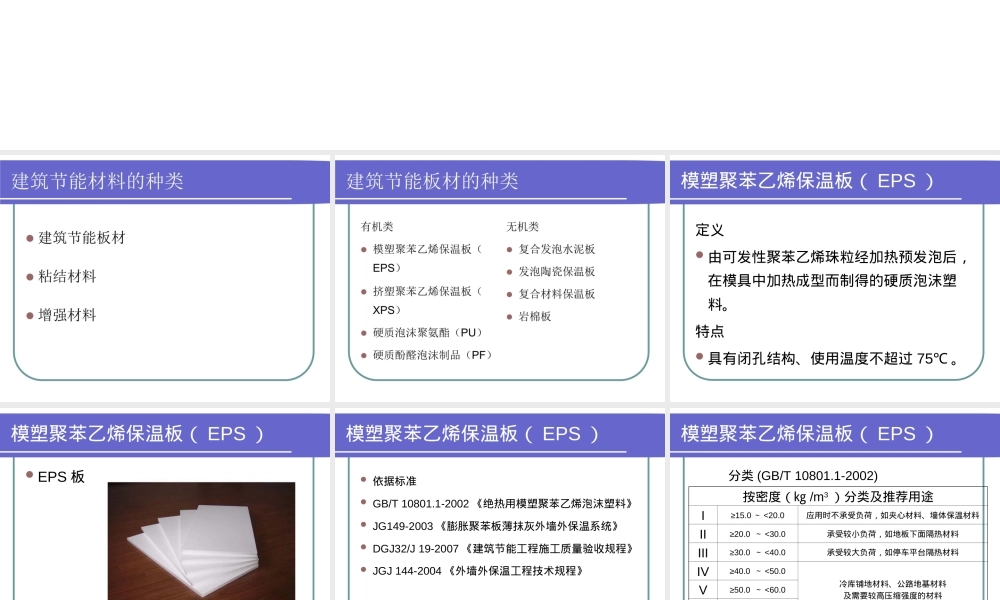Click the 硬质酚醛泡沫制品（PF）bullet

pos(434,355)
